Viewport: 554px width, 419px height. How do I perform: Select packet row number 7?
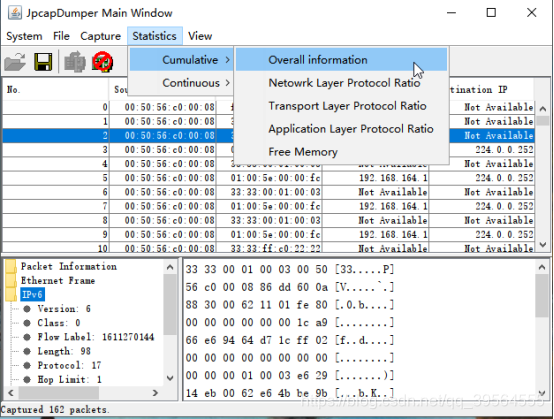(269, 206)
